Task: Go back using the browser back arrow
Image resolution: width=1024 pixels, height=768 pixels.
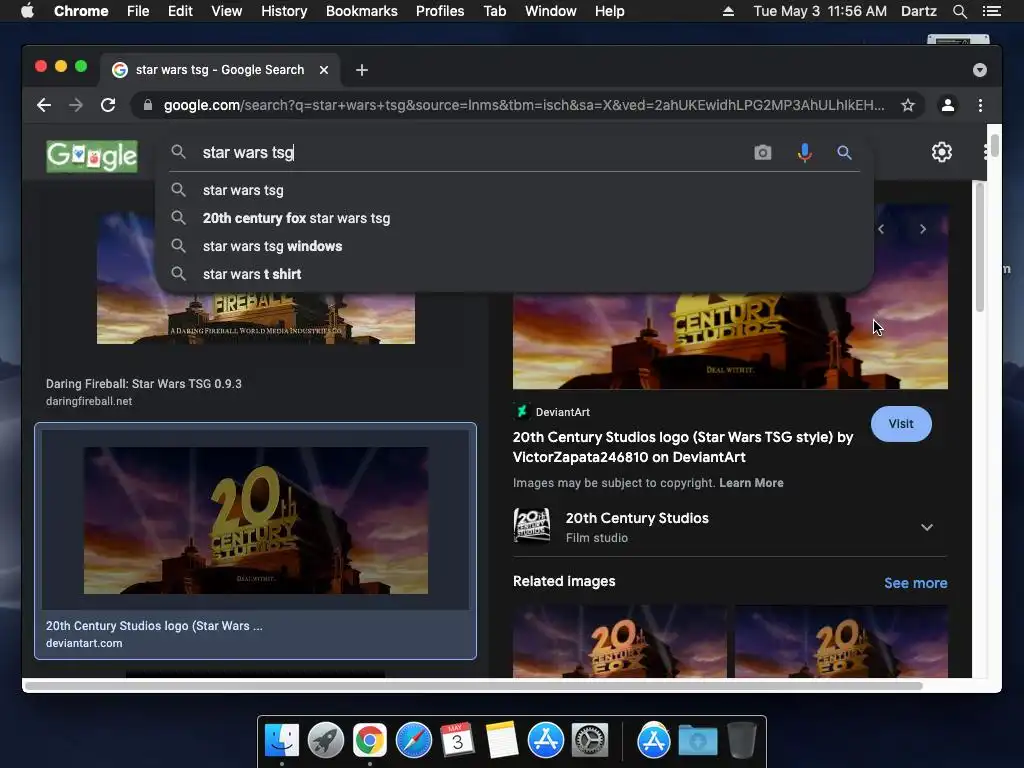Action: click(x=44, y=105)
